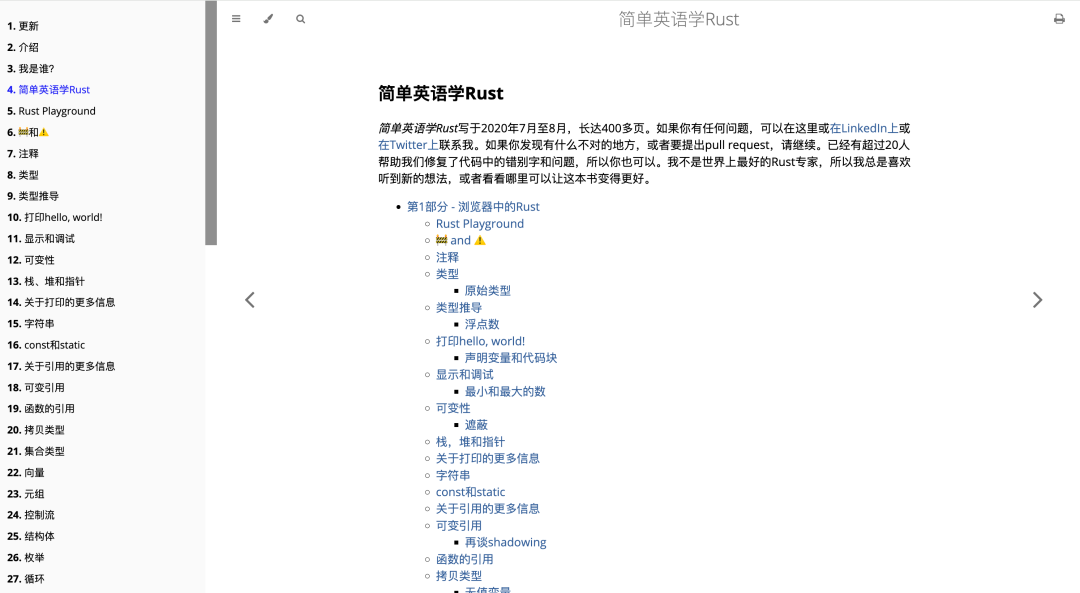Open sidebar chapter 6 with warning emoji
1080x593 pixels.
[x=28, y=132]
